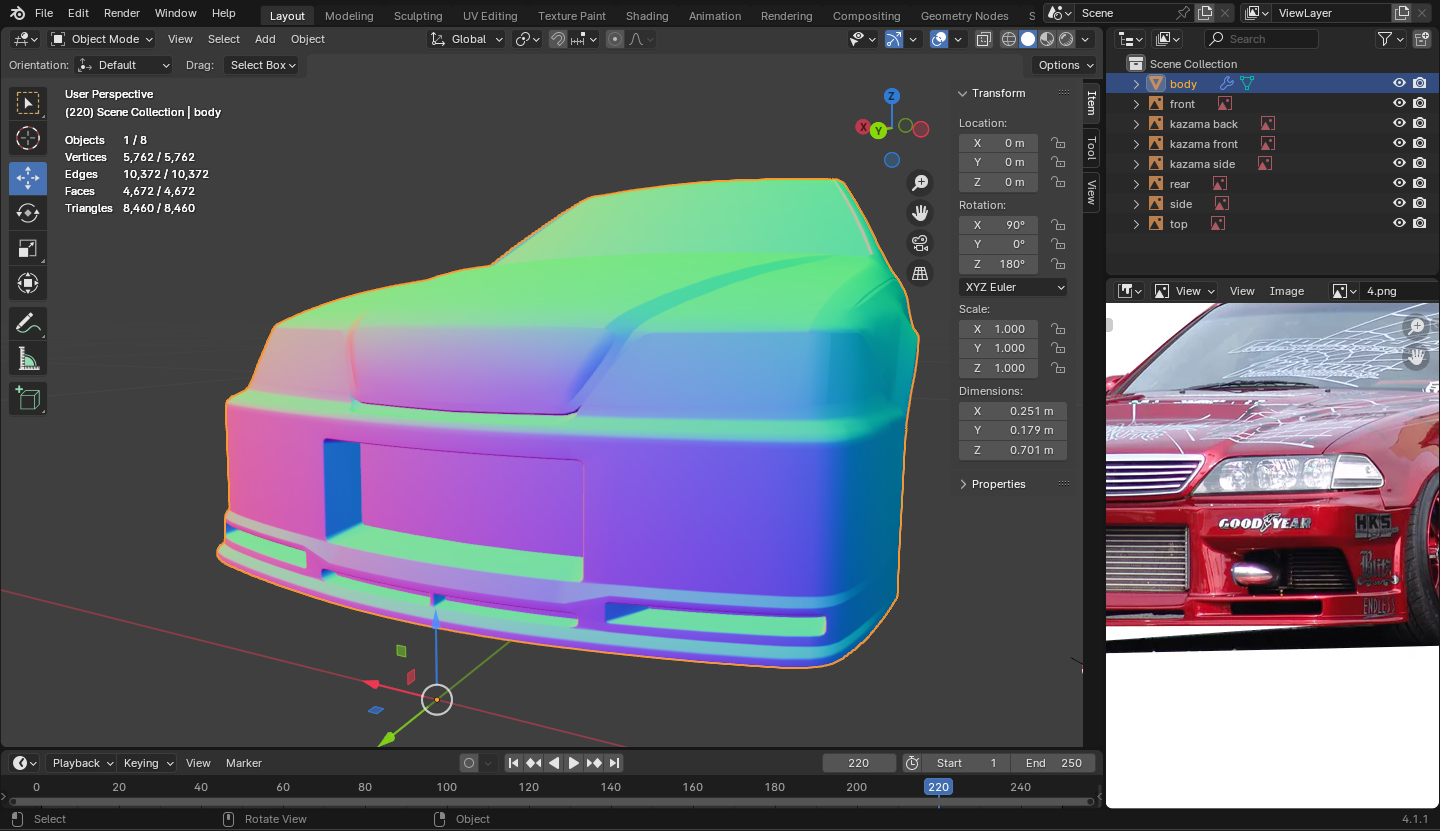Switch to the Sculpting workspace tab

(418, 16)
